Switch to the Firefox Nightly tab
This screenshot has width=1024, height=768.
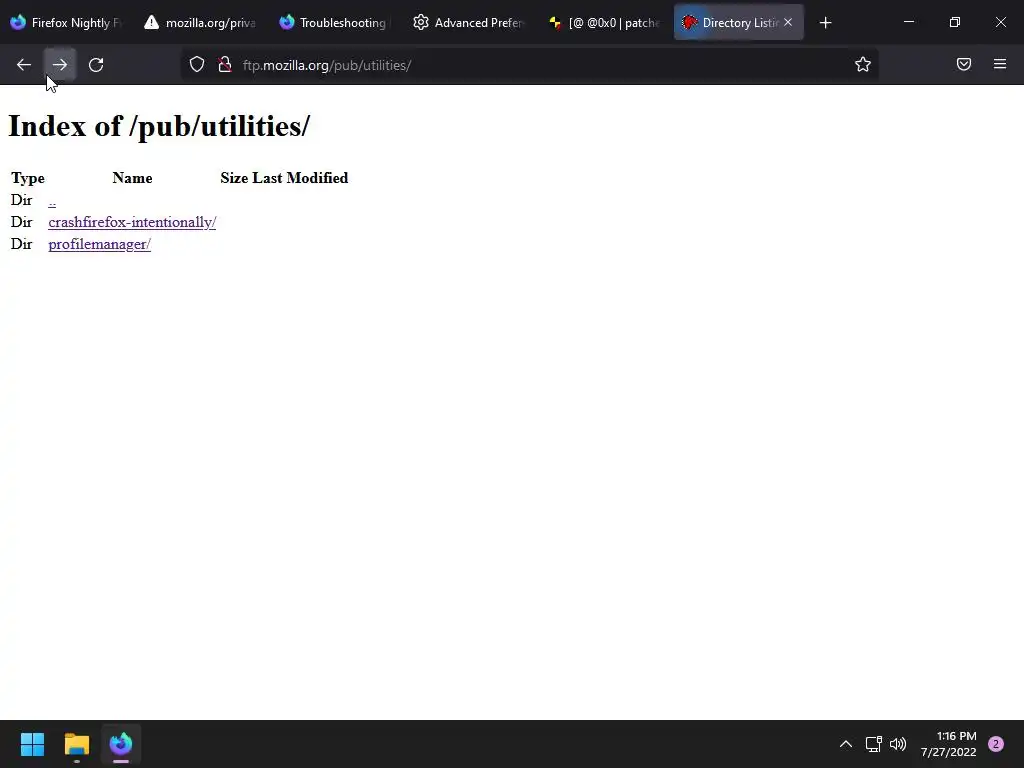point(67,23)
